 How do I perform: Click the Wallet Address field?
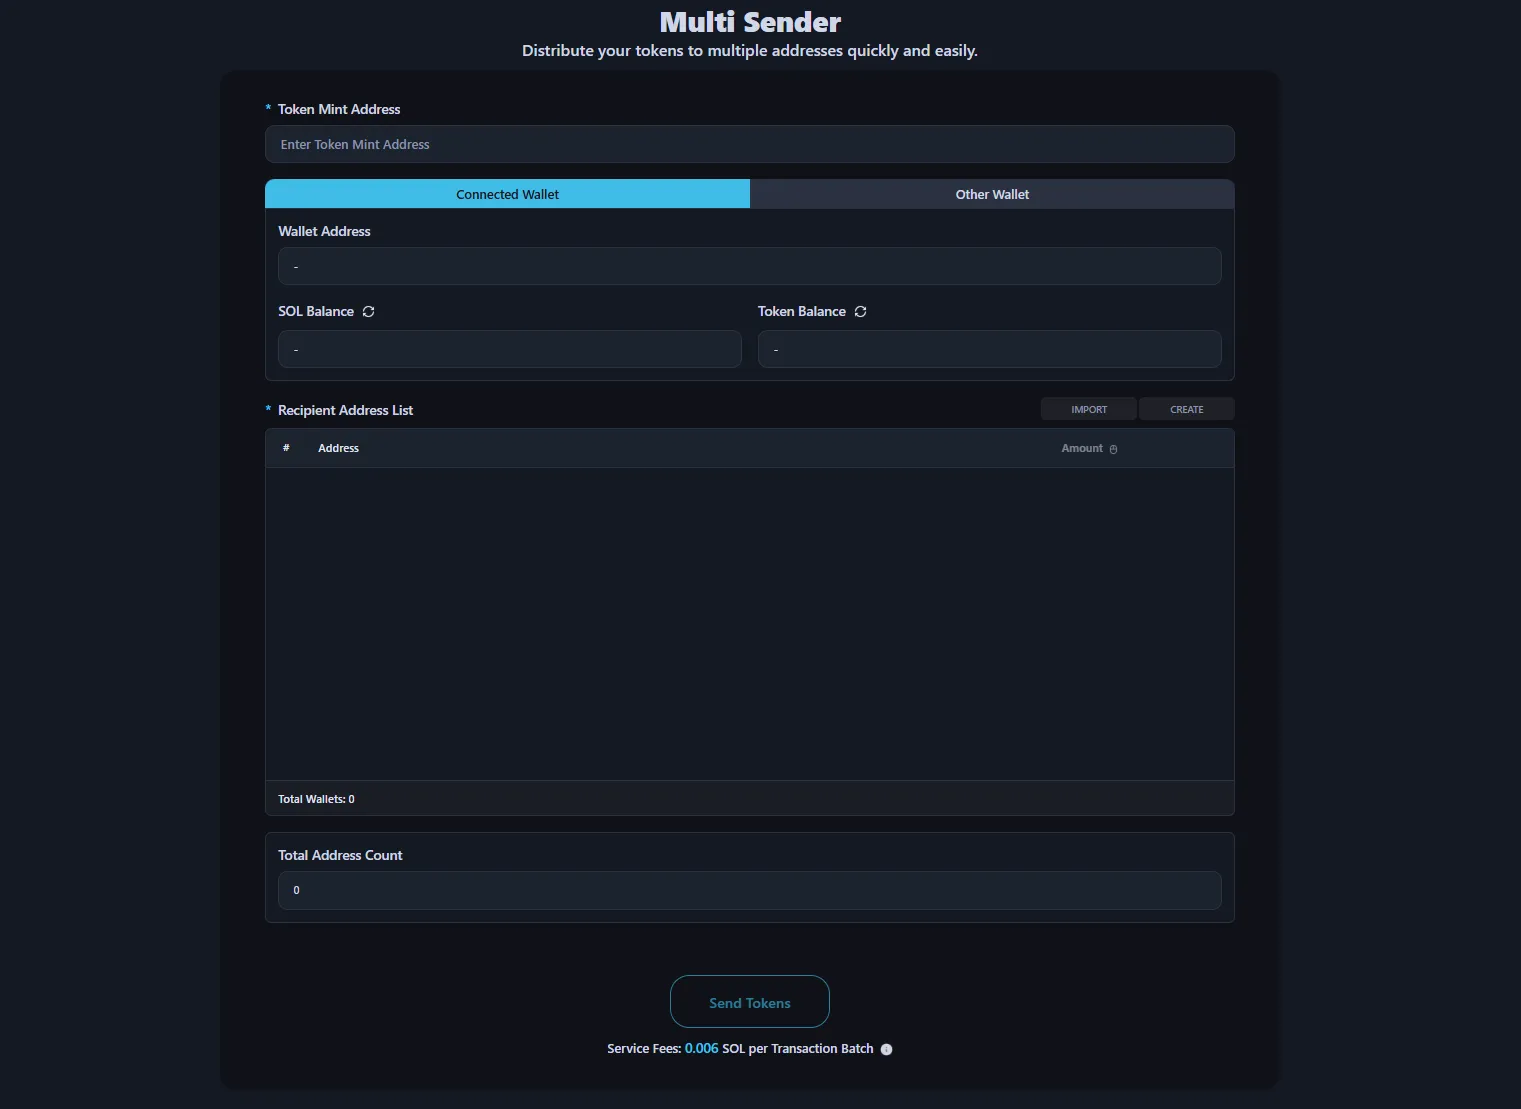click(749, 266)
